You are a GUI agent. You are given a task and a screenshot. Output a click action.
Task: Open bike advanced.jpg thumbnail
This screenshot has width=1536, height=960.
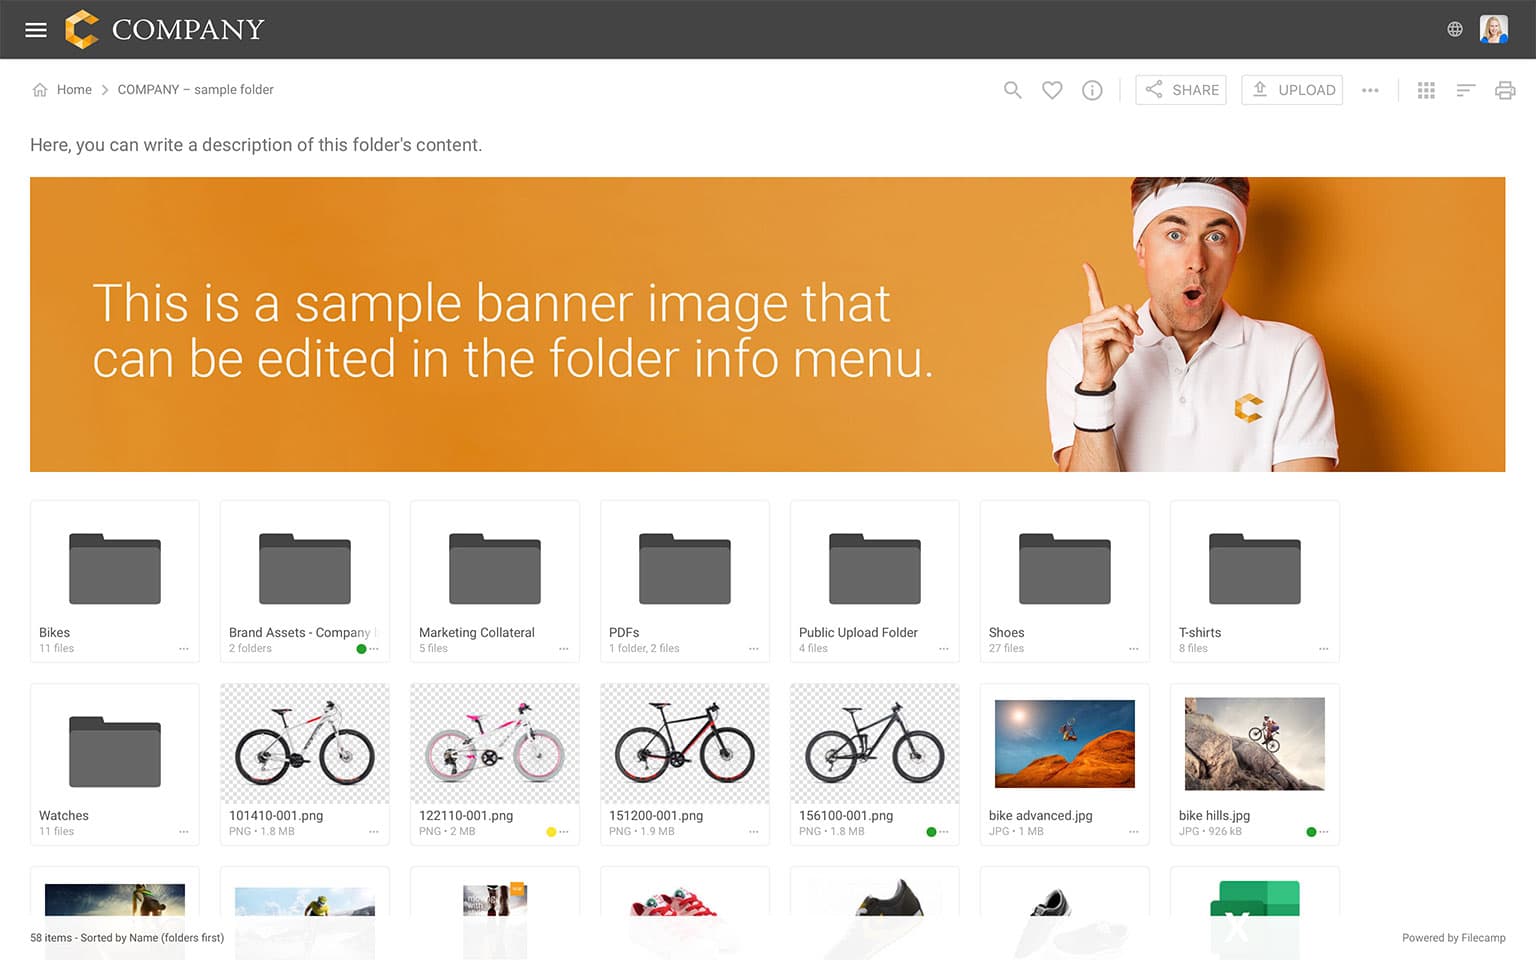[x=1065, y=744]
